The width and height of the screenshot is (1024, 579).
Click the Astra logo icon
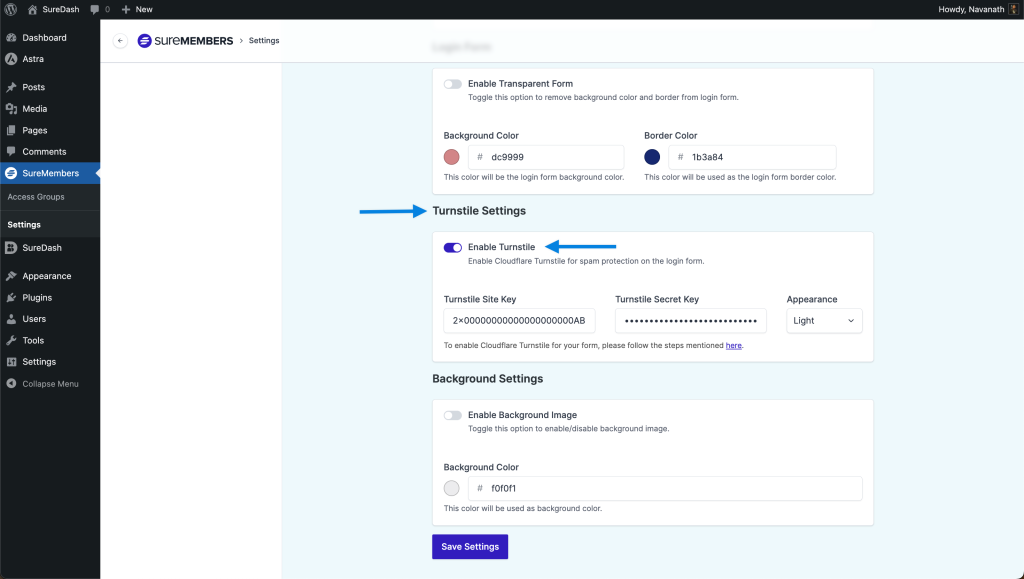[x=11, y=59]
